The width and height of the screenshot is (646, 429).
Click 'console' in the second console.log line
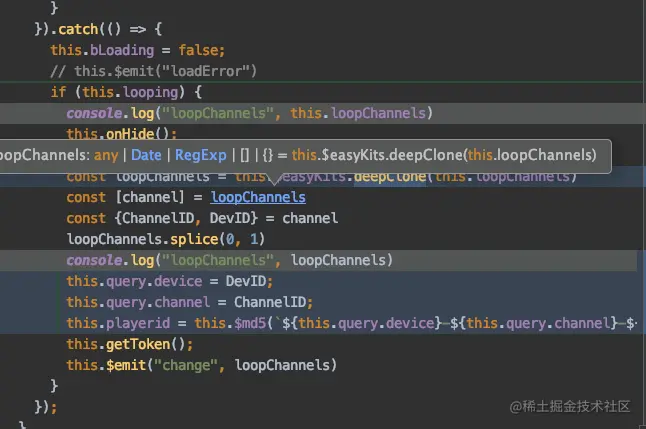94,260
